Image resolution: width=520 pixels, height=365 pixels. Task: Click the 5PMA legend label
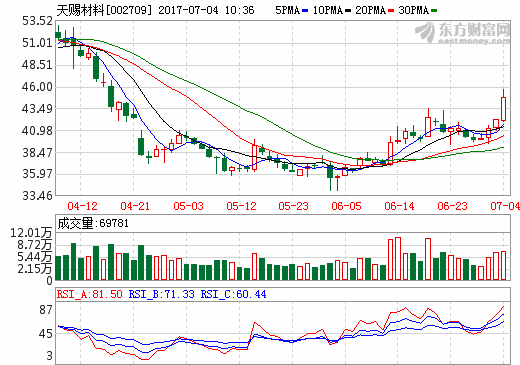pyautogui.click(x=288, y=10)
